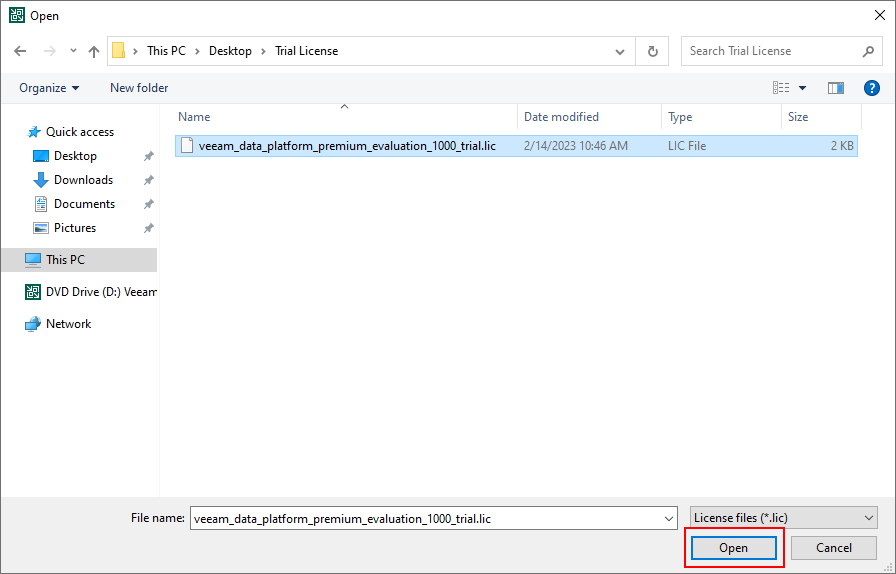The height and width of the screenshot is (574, 896).
Task: Open the Organize menu
Action: pyautogui.click(x=49, y=88)
